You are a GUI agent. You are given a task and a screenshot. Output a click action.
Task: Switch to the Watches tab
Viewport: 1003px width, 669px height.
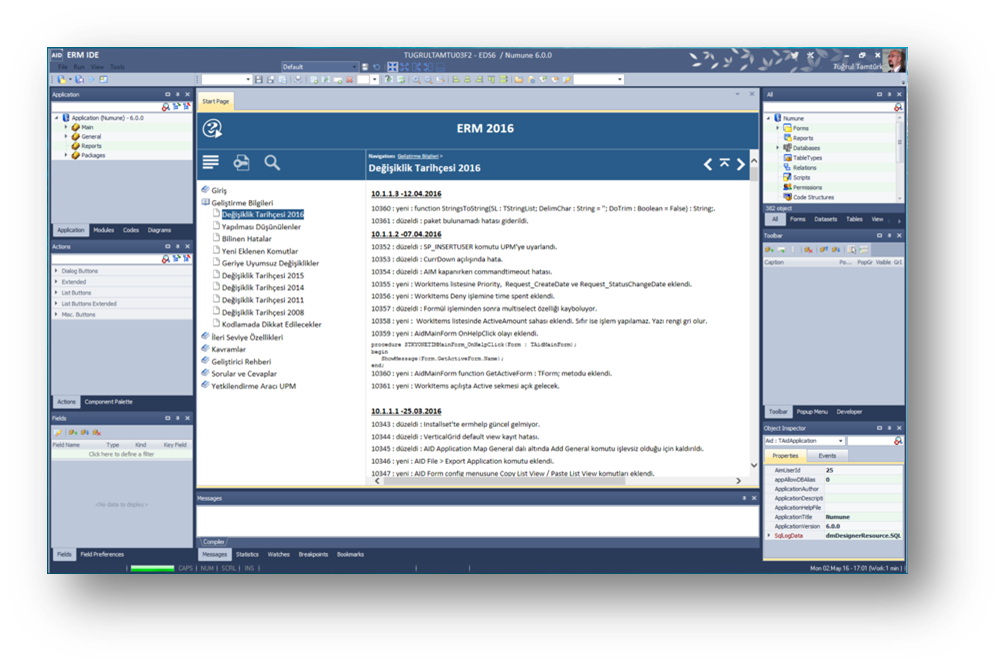pyautogui.click(x=278, y=554)
